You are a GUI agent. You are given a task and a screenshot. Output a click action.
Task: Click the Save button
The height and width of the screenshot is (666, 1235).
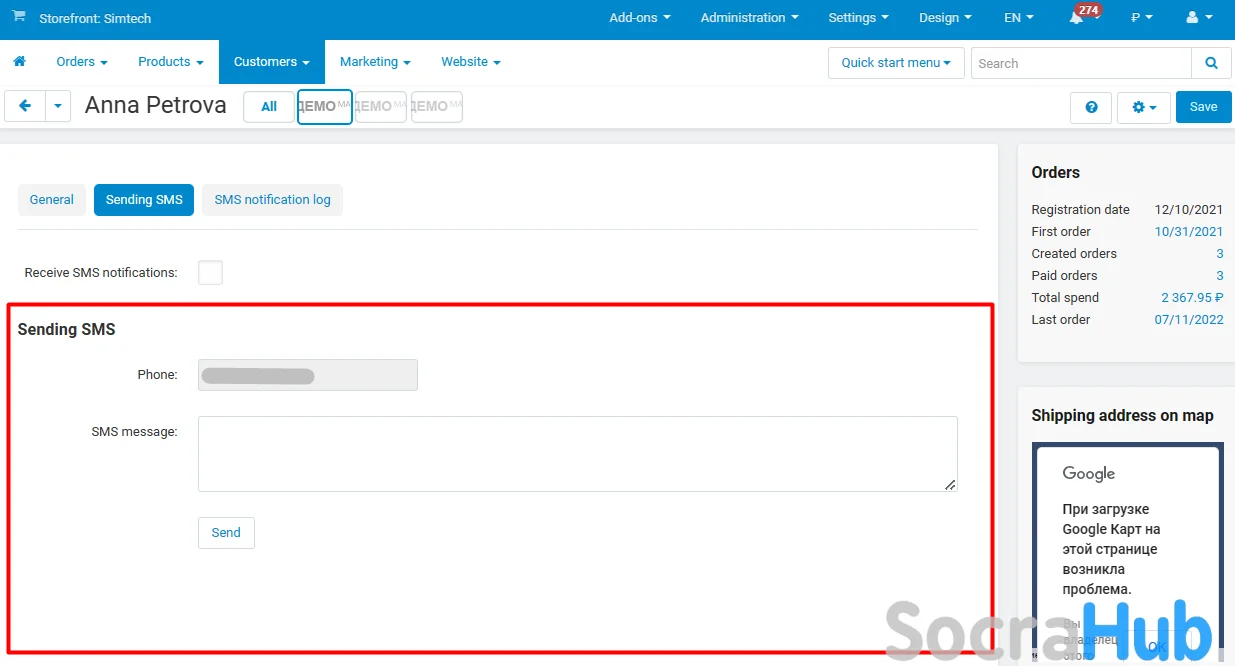point(1204,107)
